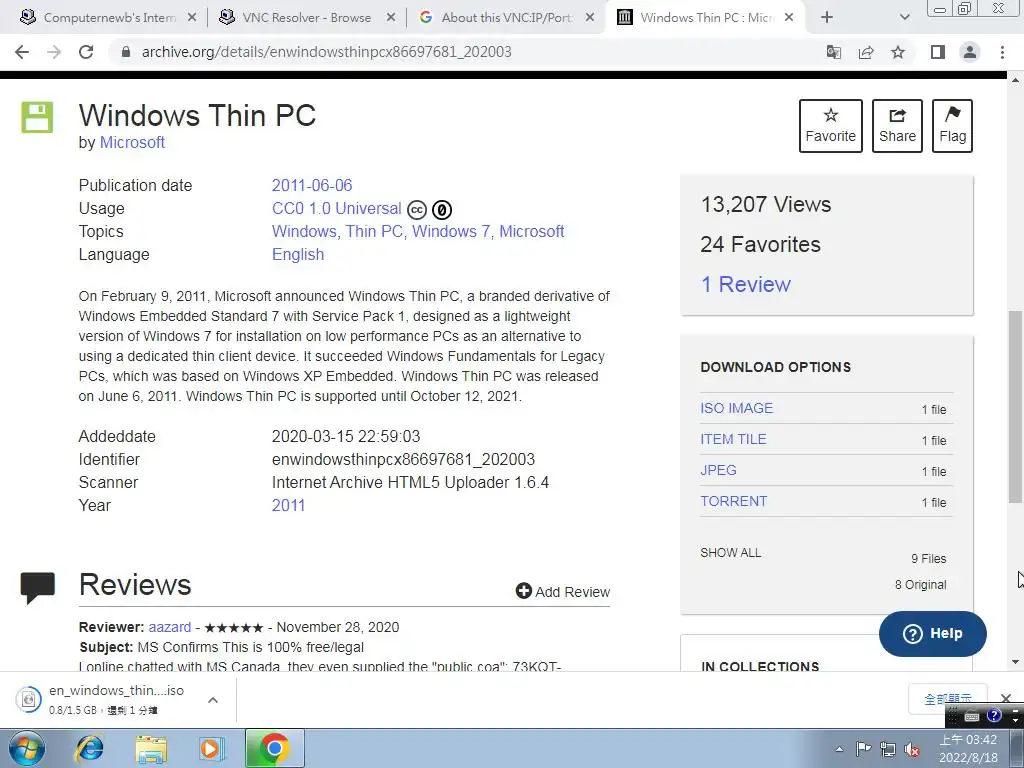Download the JPEG option

click(x=718, y=470)
